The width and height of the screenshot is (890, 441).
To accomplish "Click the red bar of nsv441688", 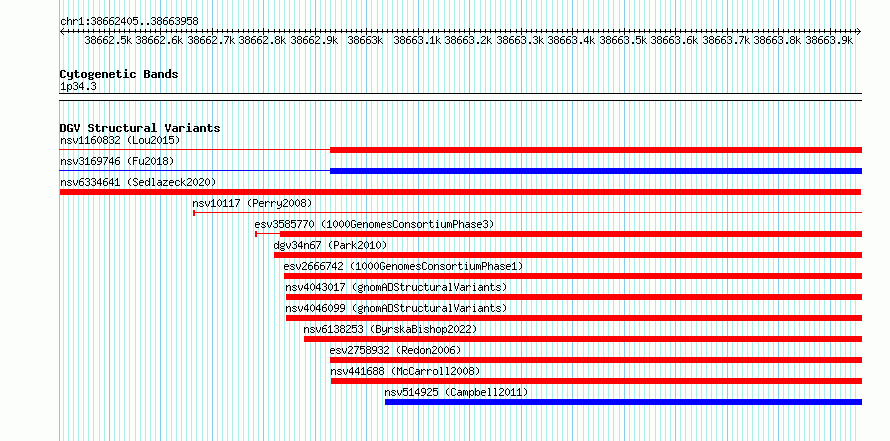I will click(597, 381).
